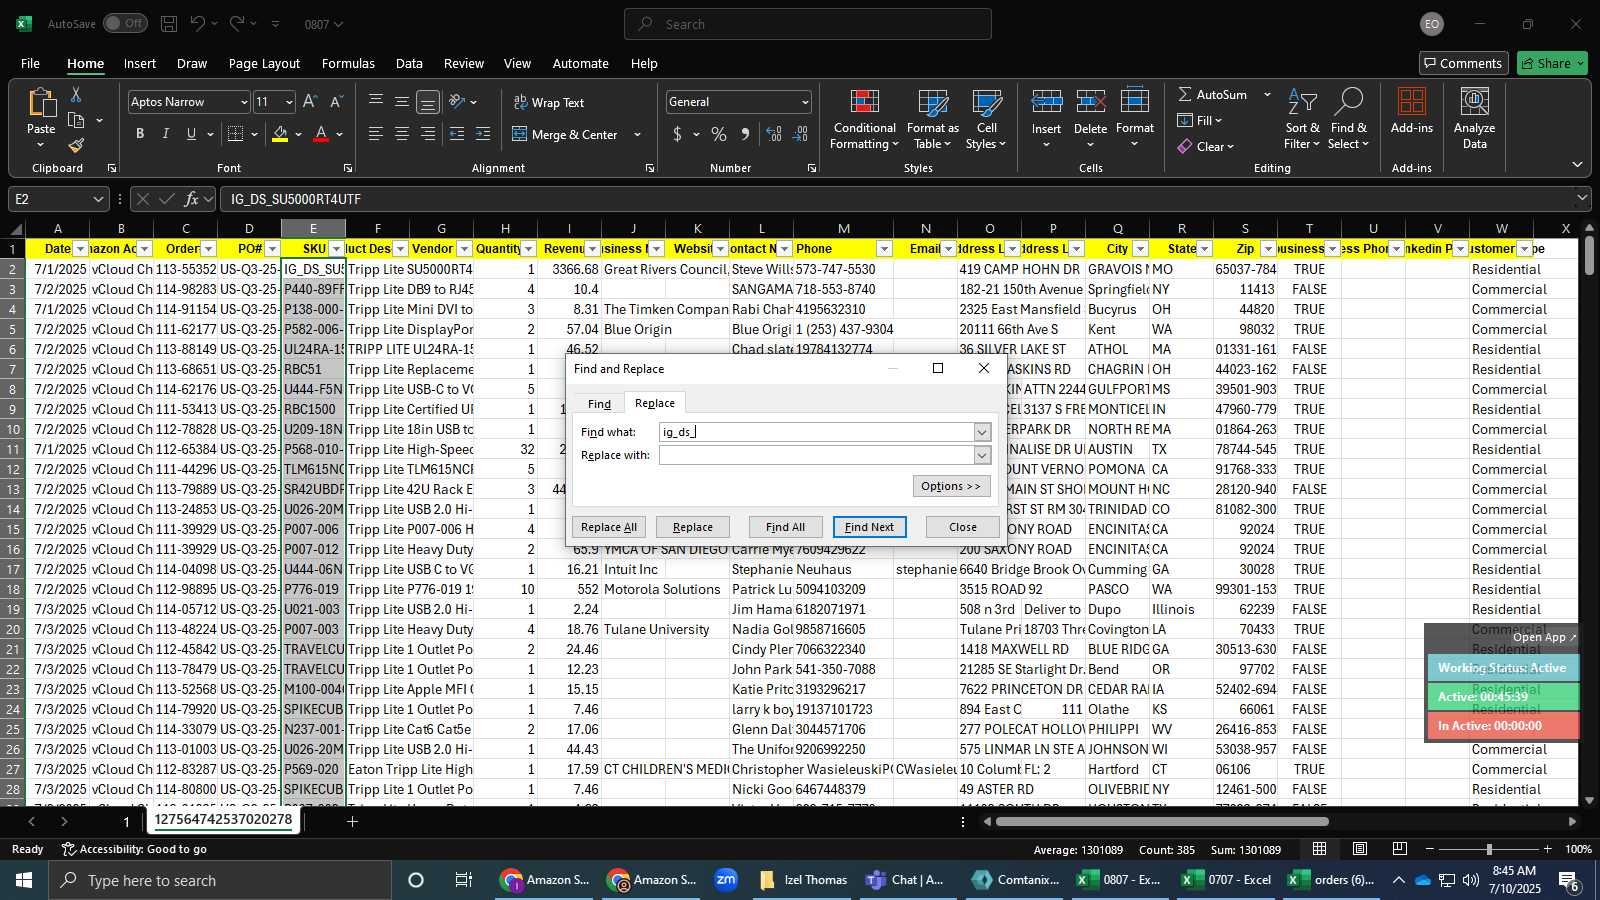This screenshot has width=1600, height=900.
Task: Align text left icon
Action: click(376, 134)
